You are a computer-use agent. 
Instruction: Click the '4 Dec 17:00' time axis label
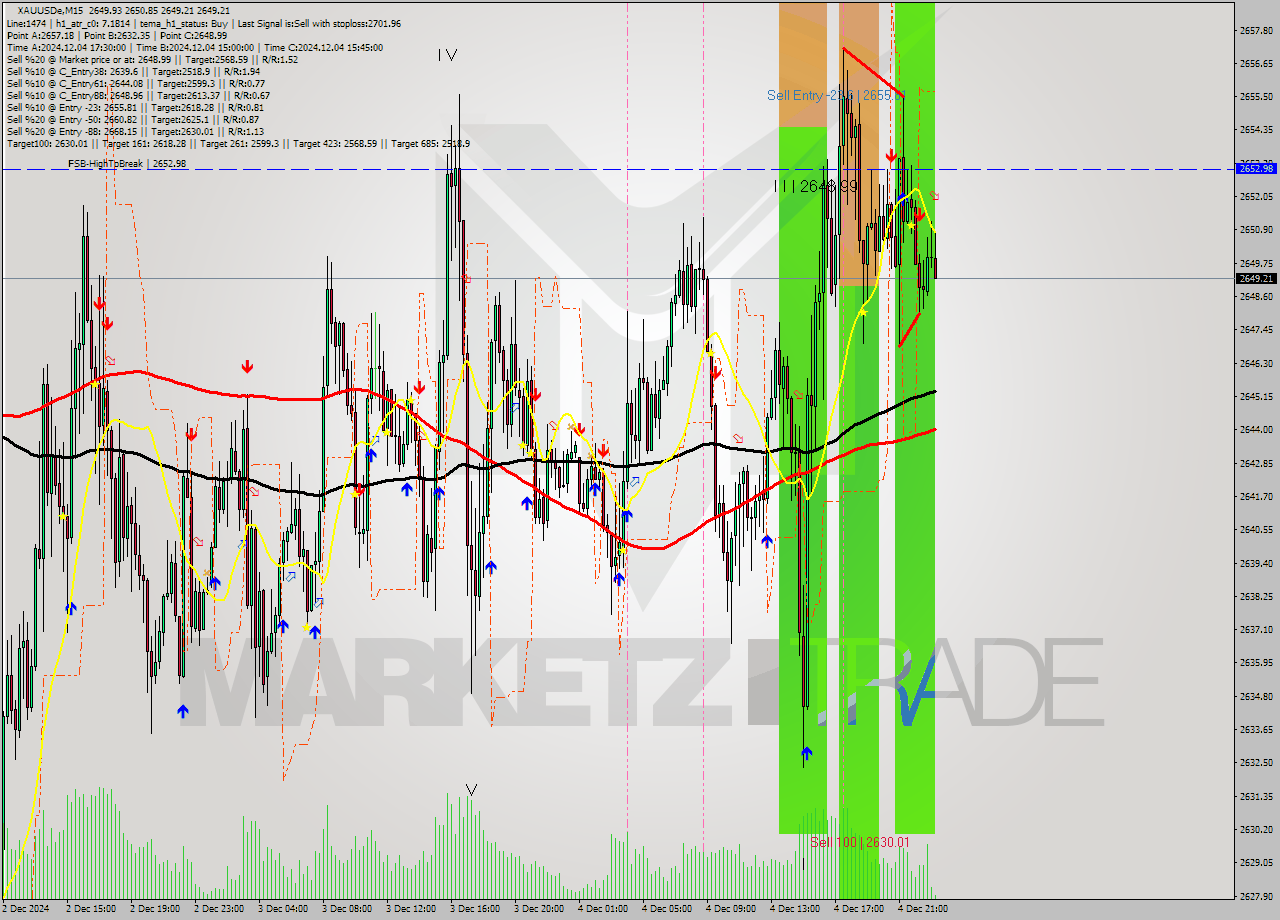[859, 909]
